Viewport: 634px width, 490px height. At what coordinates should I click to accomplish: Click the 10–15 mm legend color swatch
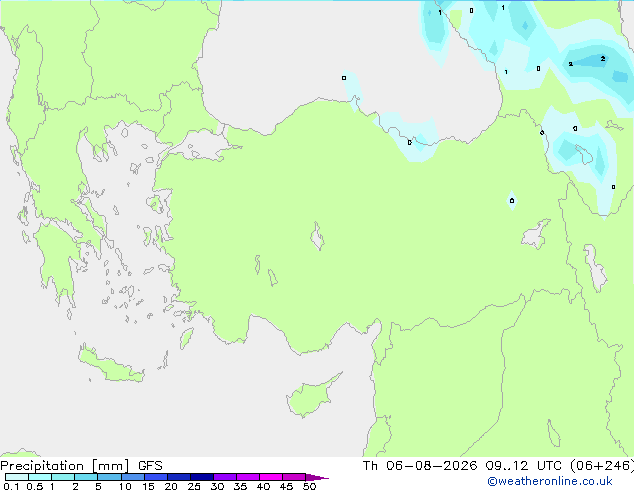pos(132,477)
